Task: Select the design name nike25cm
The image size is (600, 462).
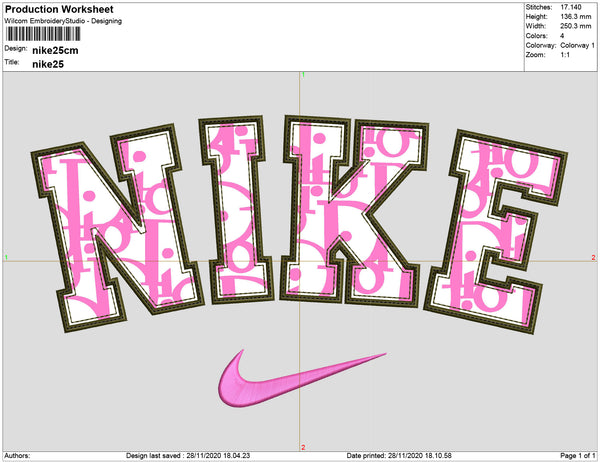Action: pos(55,51)
